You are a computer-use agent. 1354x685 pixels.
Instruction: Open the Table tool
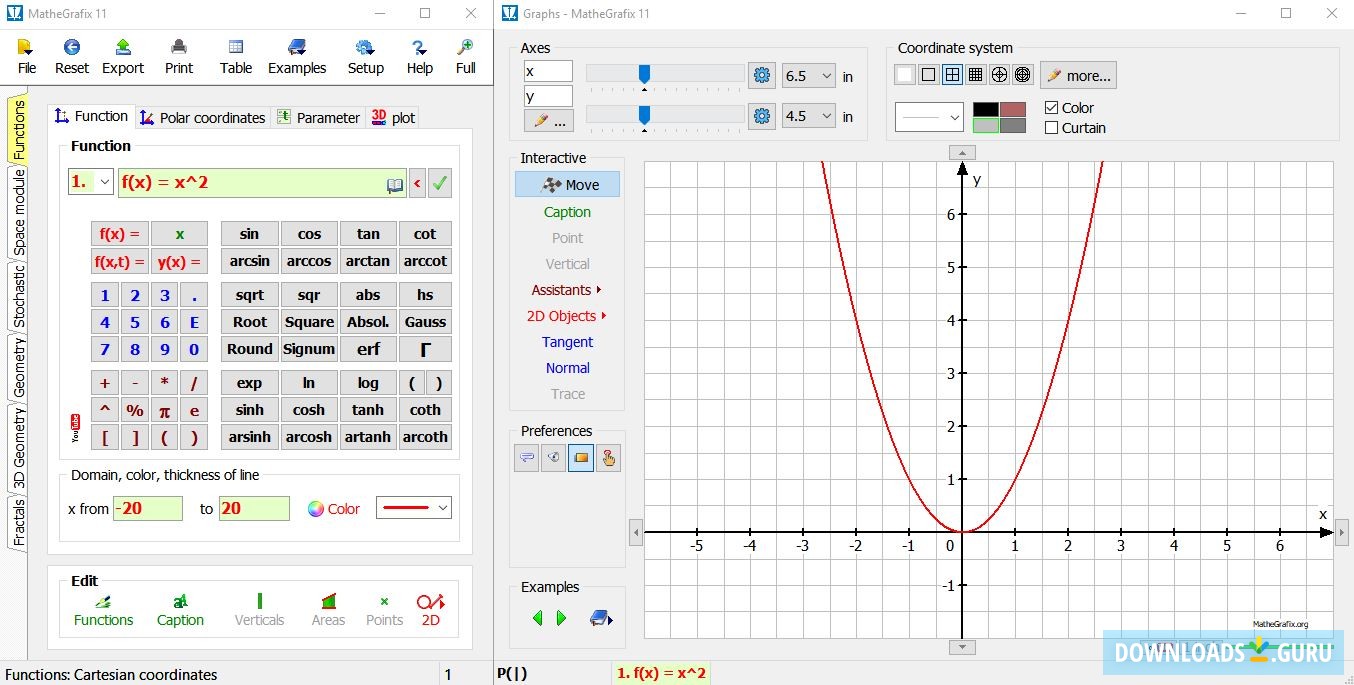(236, 56)
